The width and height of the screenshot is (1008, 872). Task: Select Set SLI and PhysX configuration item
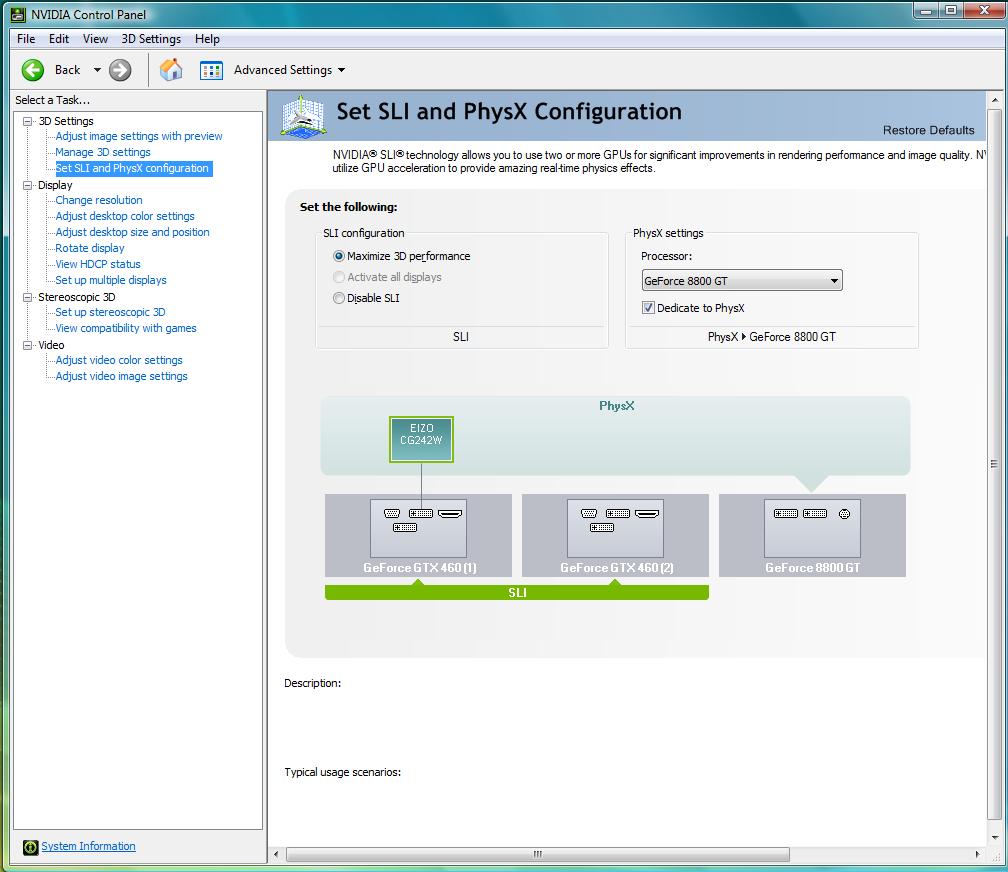pos(132,168)
